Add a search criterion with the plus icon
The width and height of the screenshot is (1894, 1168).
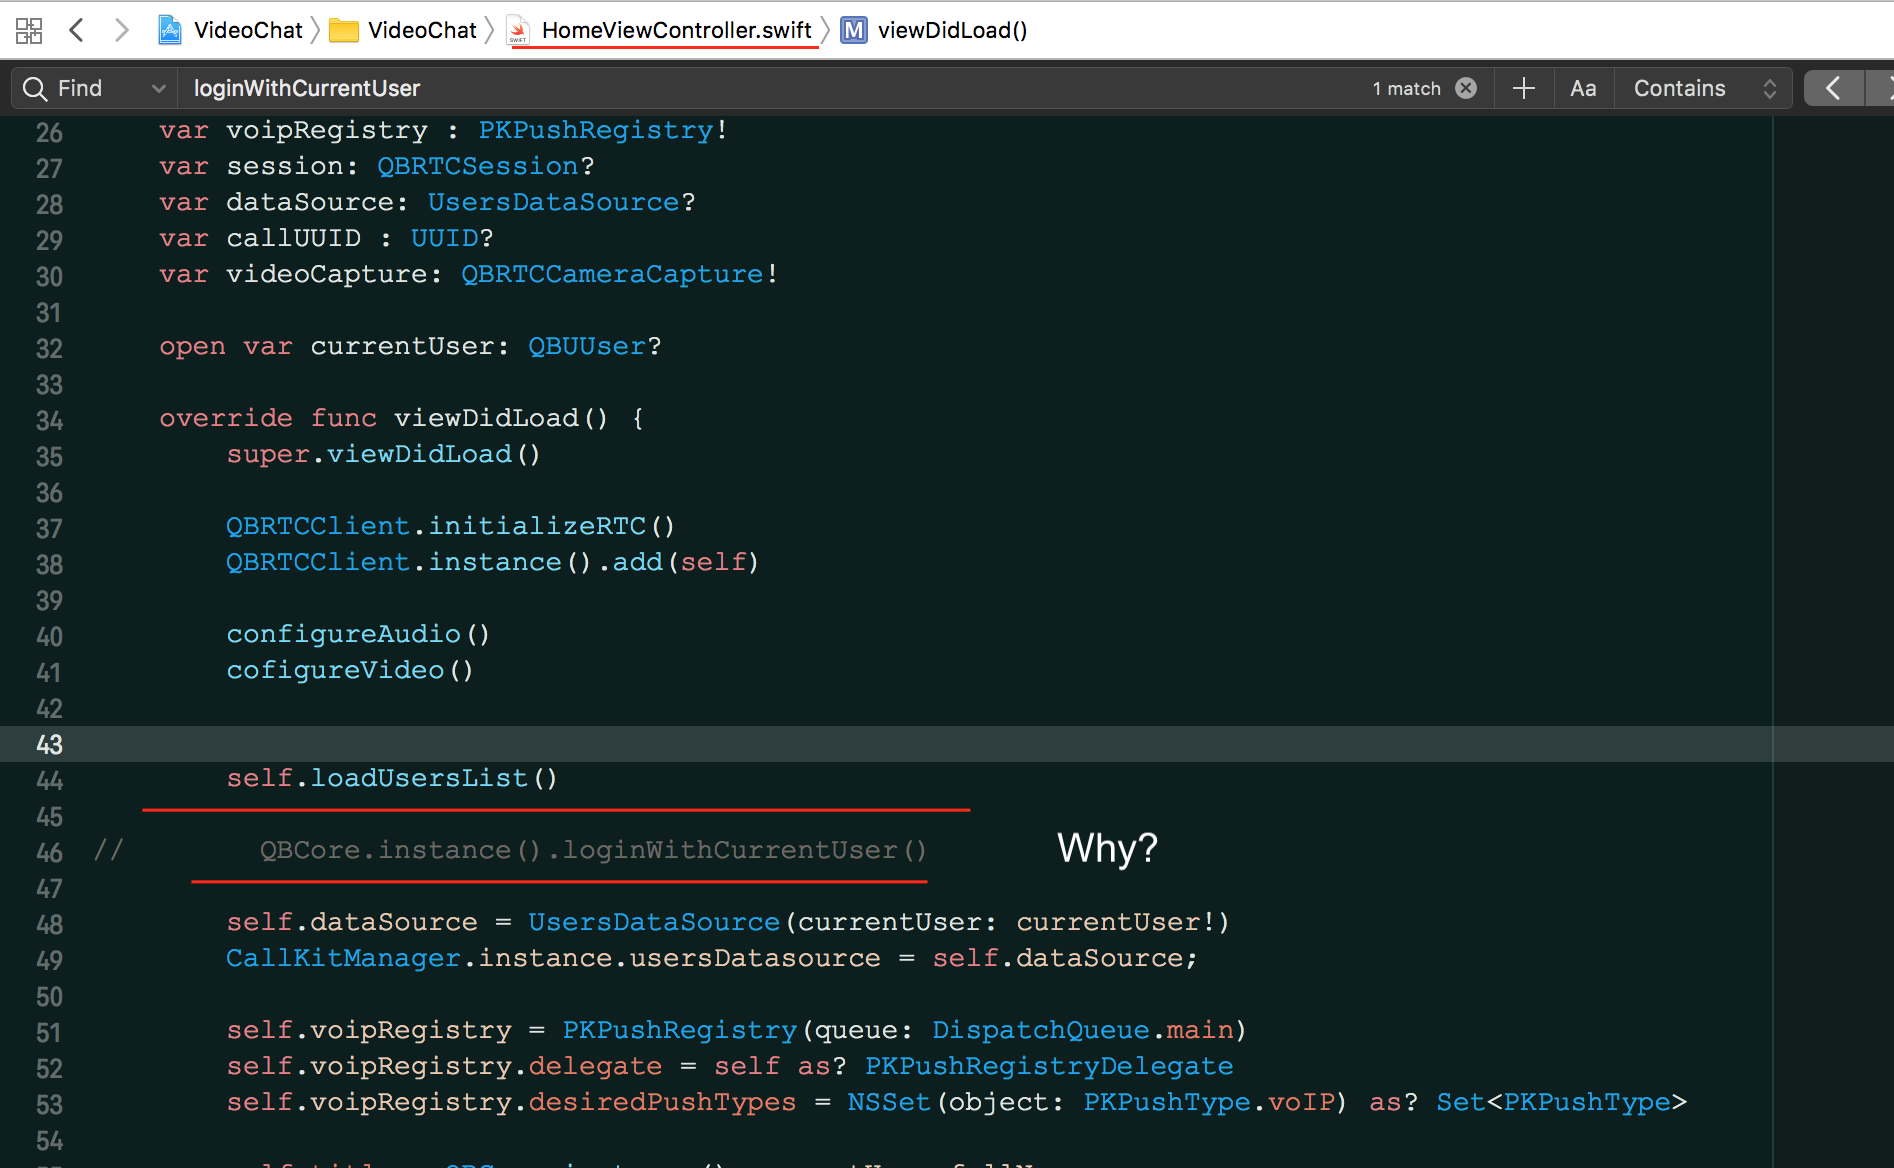1523,88
